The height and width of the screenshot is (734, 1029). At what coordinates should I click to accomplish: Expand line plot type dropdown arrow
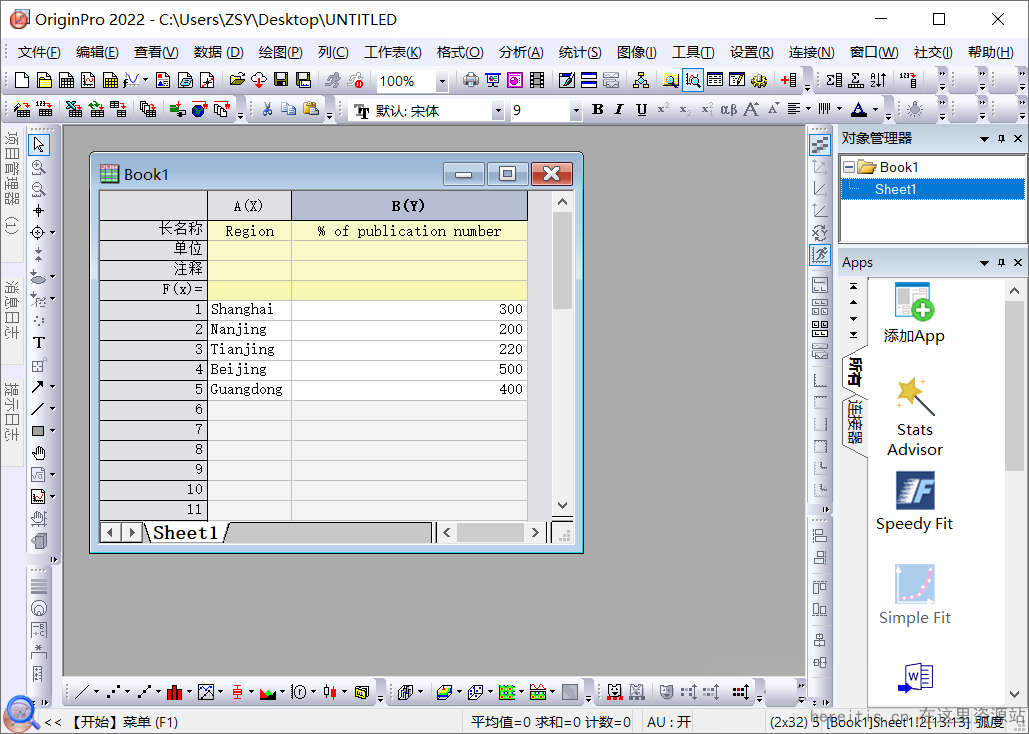click(x=96, y=692)
